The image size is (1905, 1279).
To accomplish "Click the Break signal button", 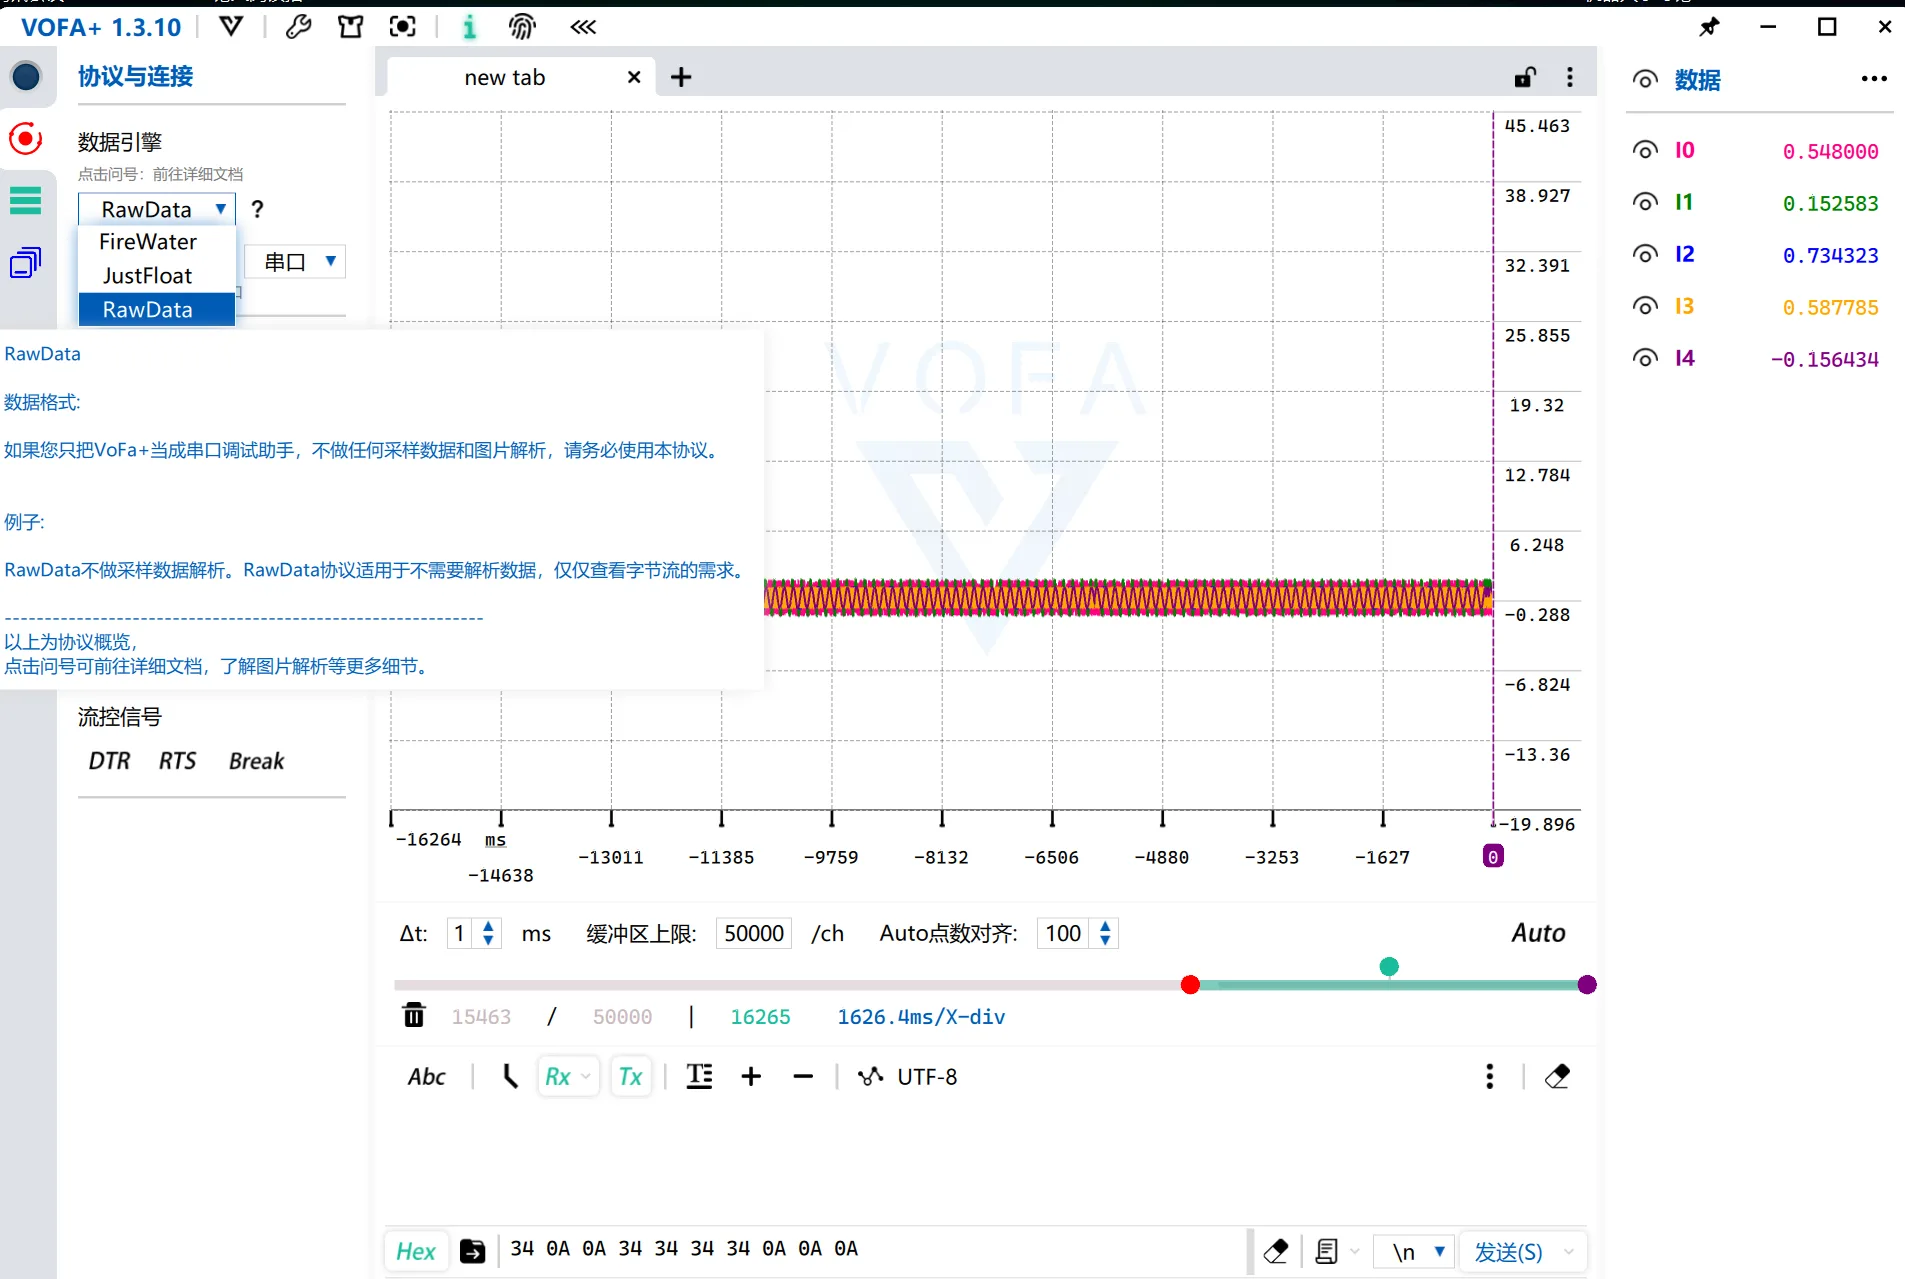I will point(257,761).
